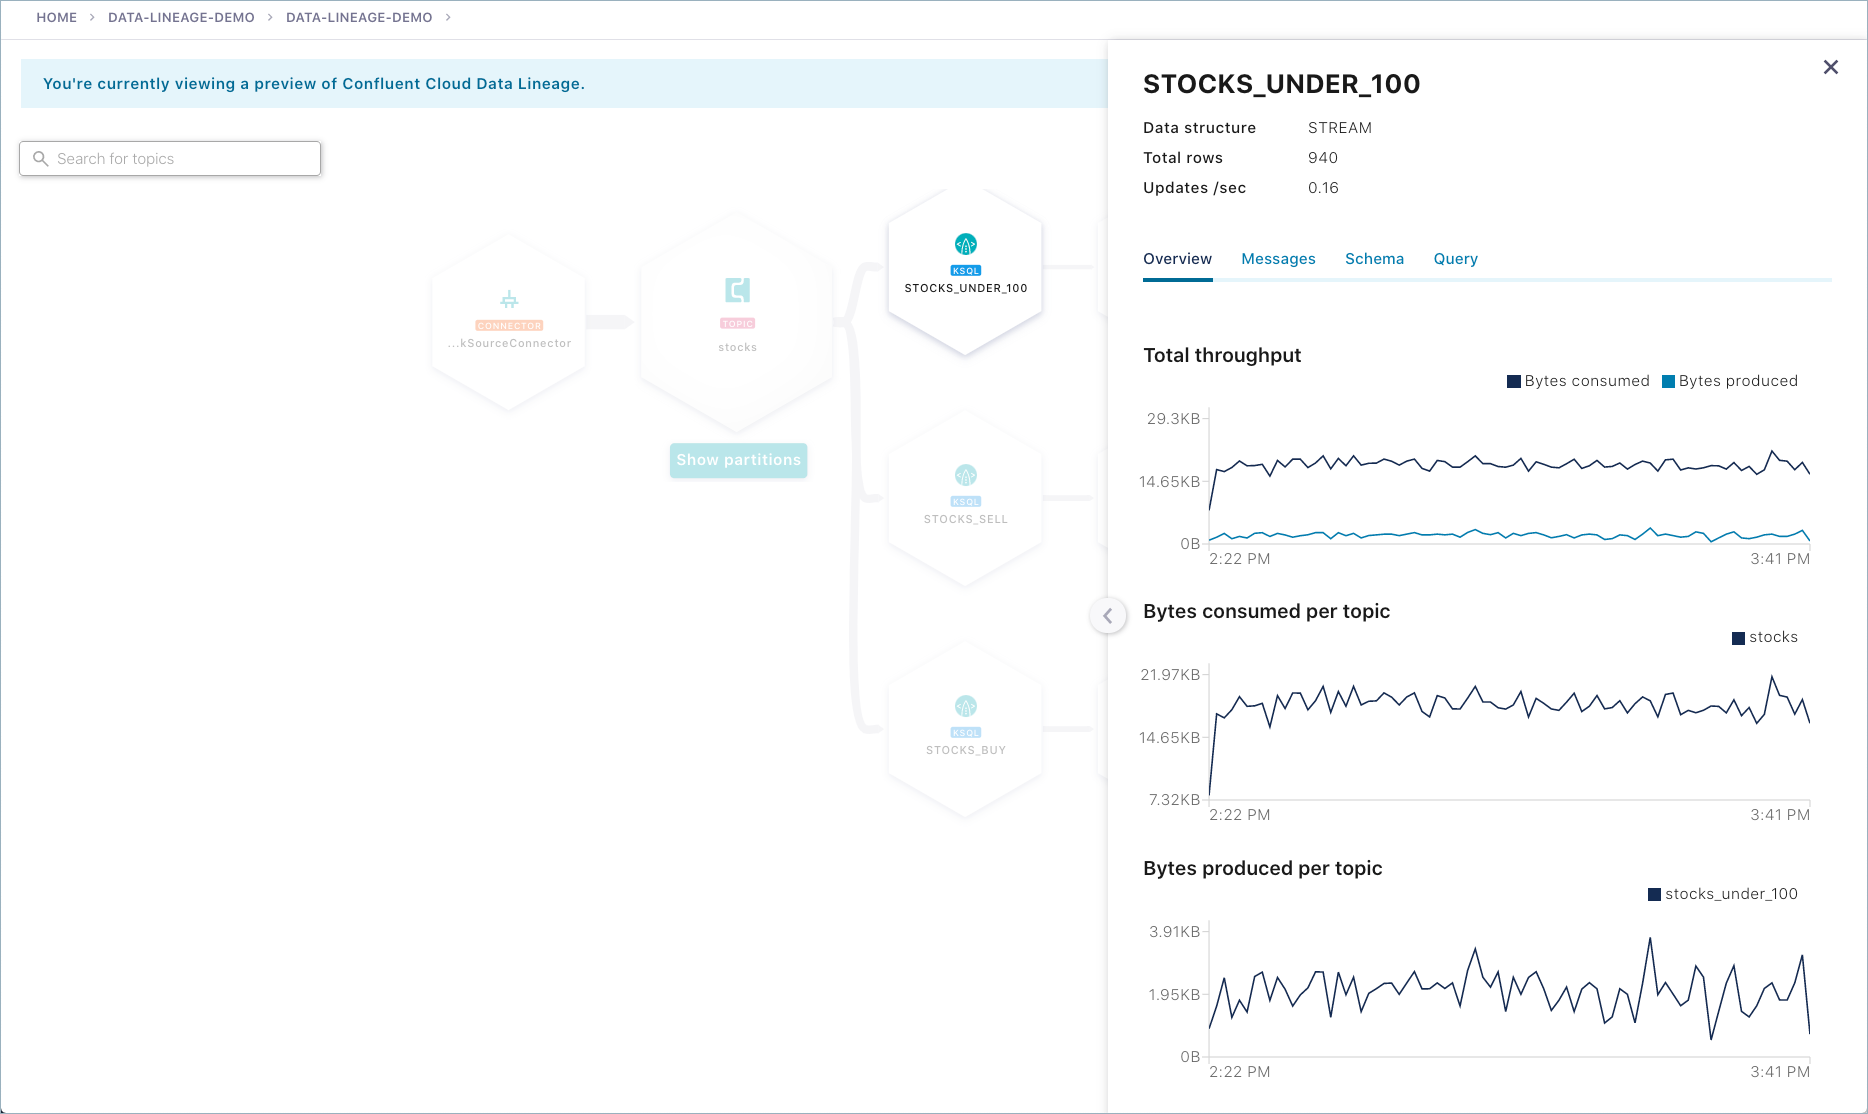Open the Schema tab

[1374, 259]
